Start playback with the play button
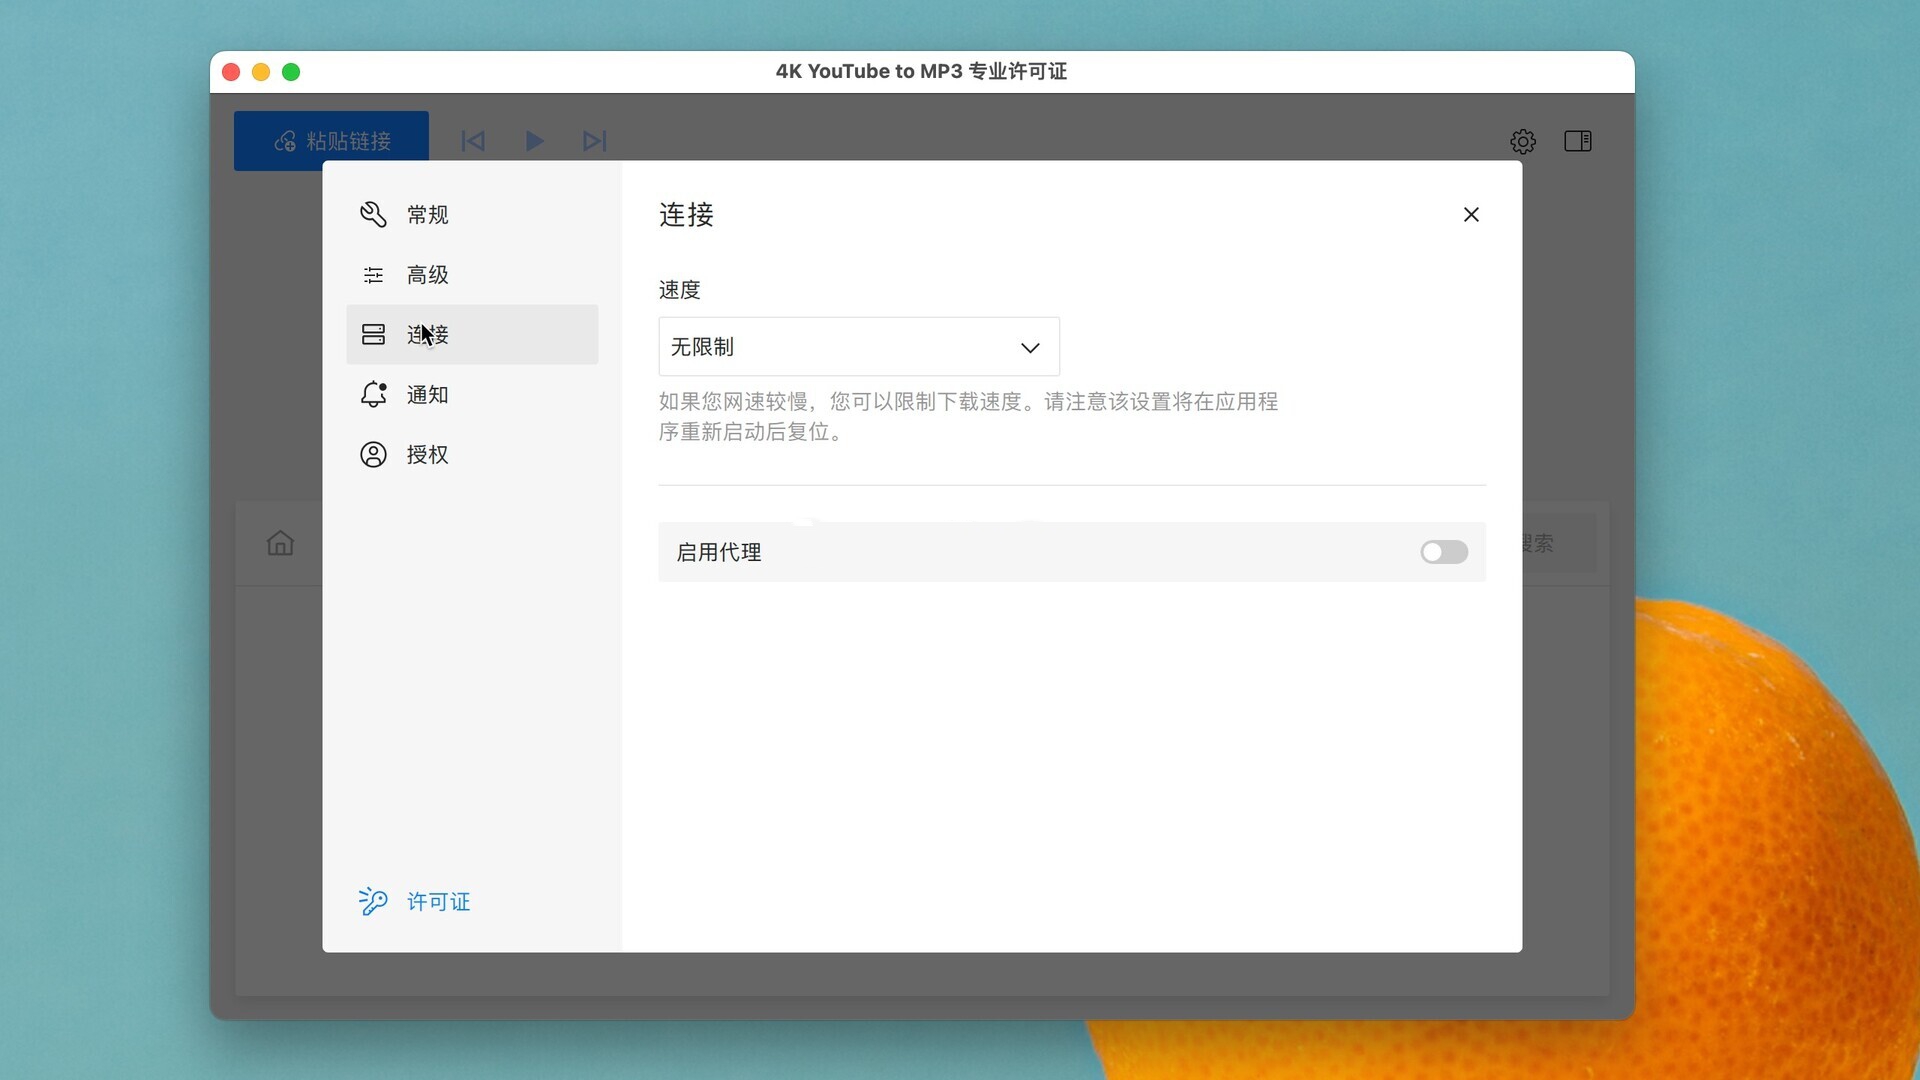Screen dimensions: 1920x1080 535,141
